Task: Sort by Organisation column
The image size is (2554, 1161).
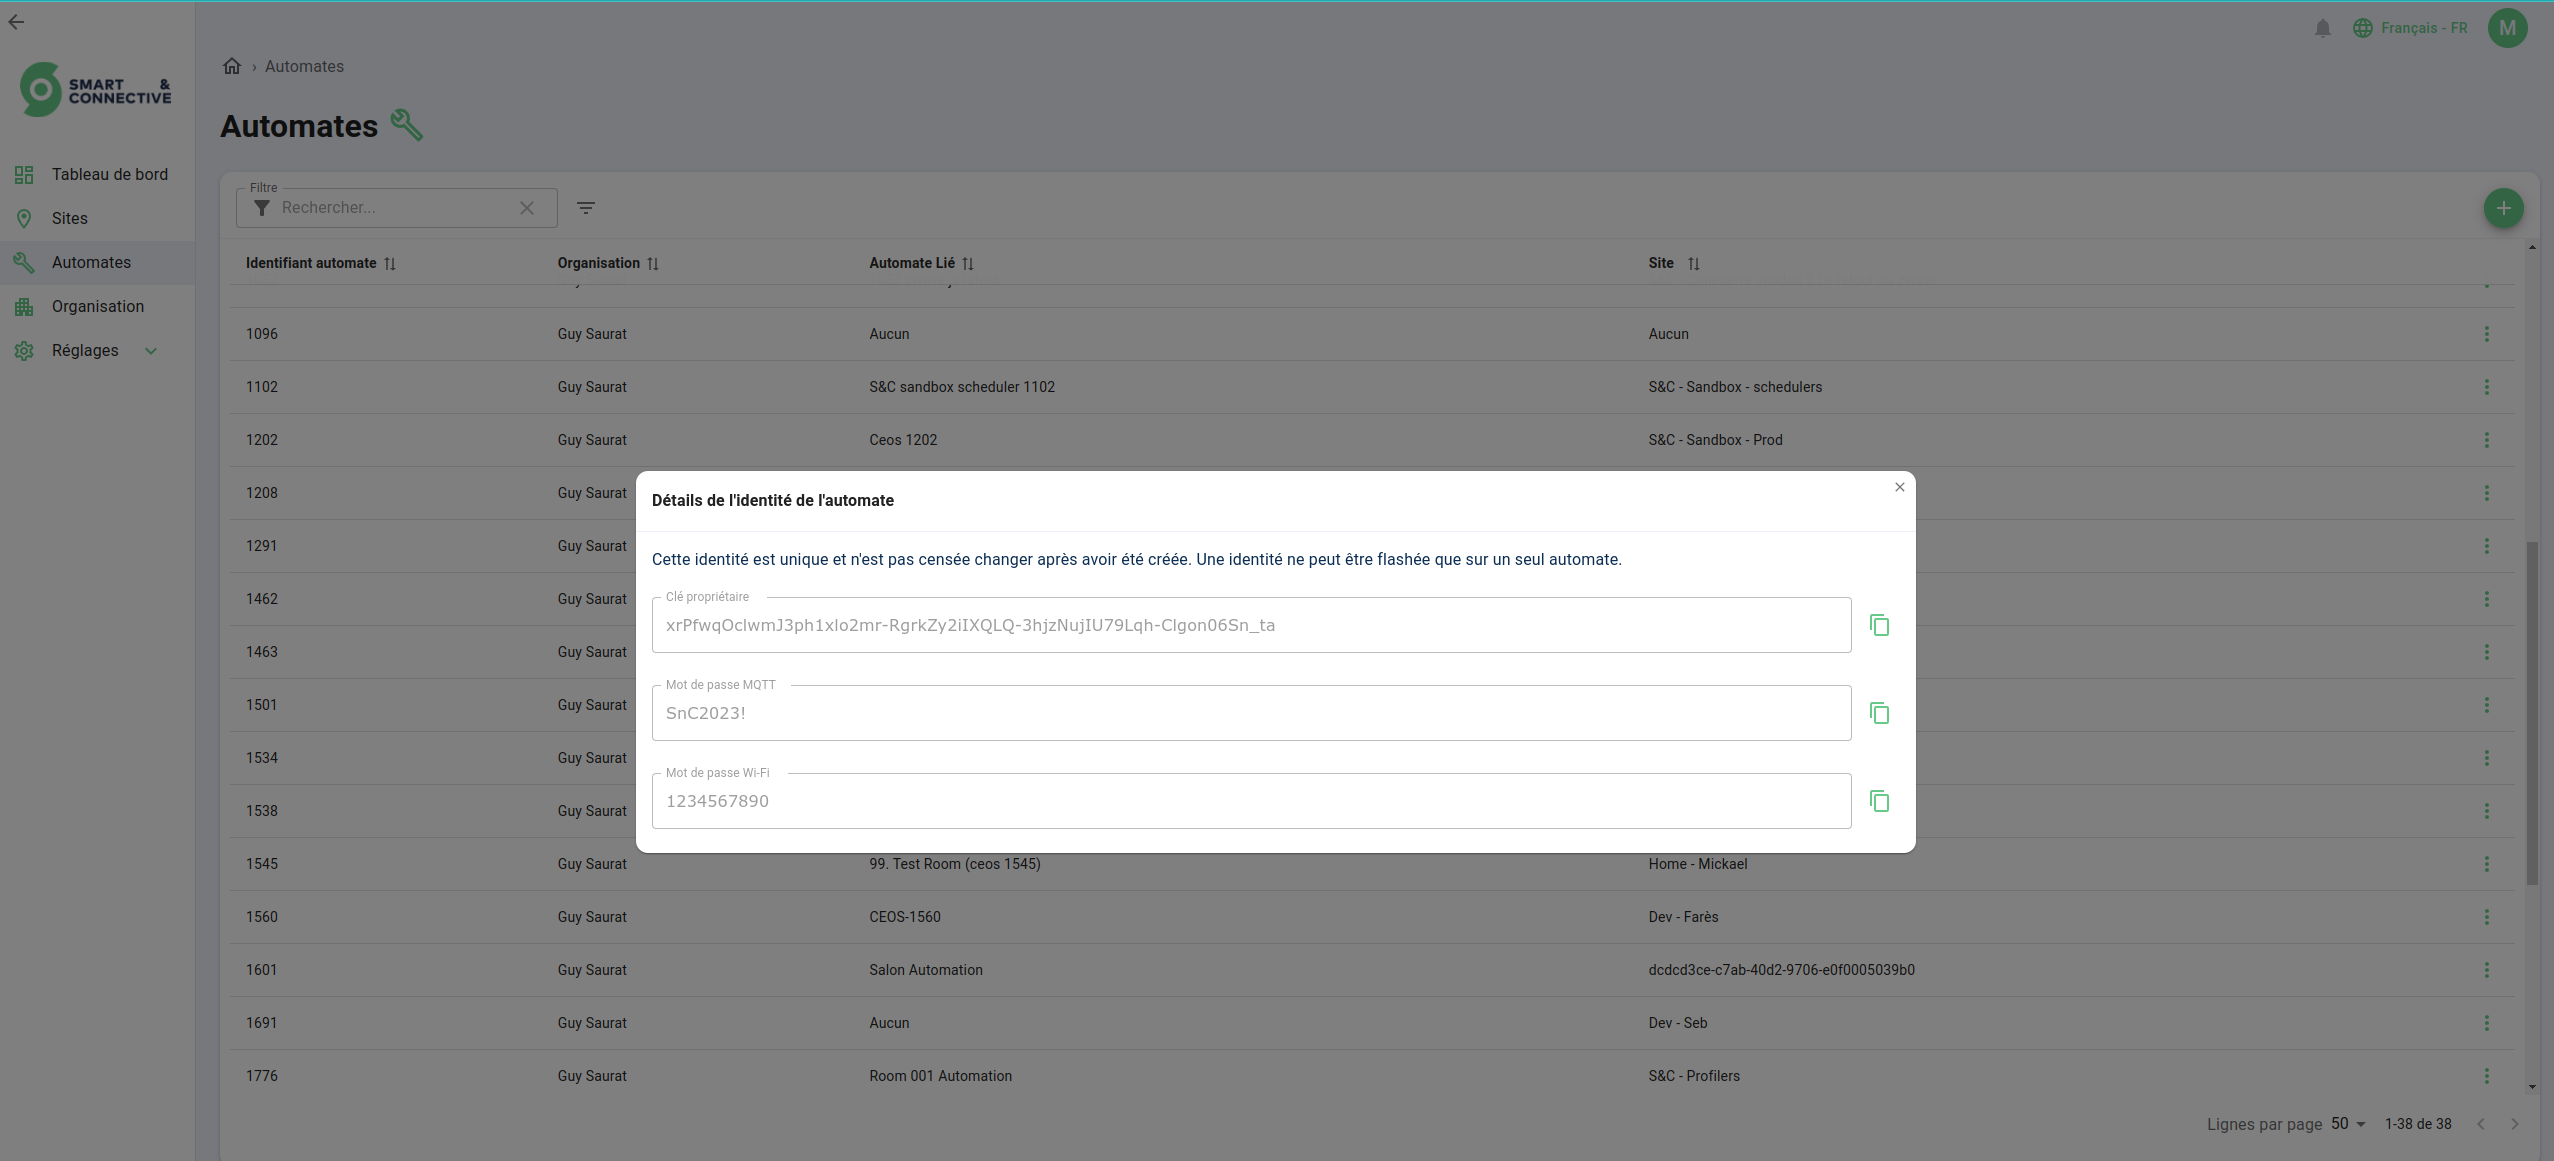Action: (x=653, y=264)
